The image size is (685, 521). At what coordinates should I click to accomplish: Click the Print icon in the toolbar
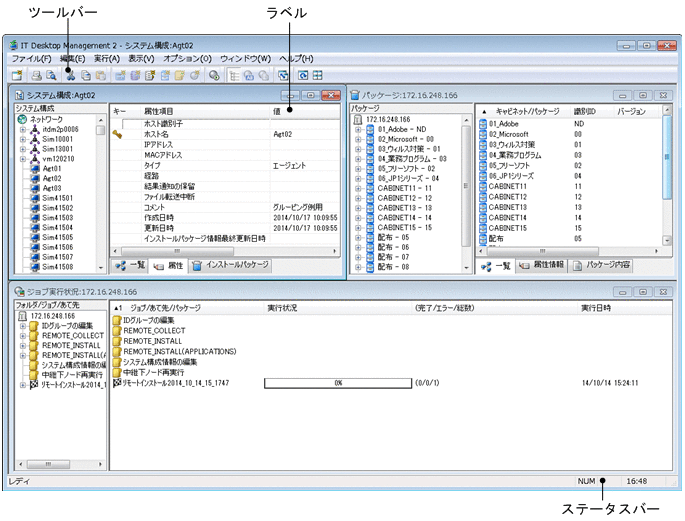pyautogui.click(x=37, y=76)
